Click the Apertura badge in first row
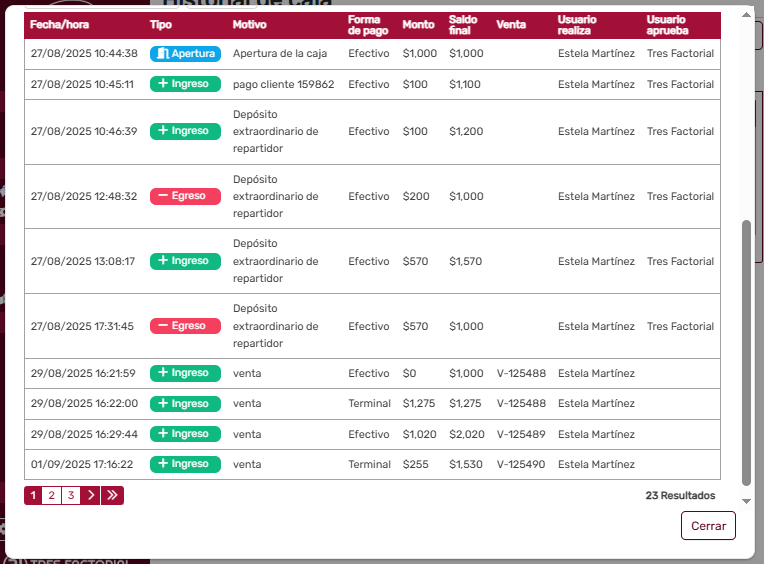764x564 pixels. click(x=185, y=54)
